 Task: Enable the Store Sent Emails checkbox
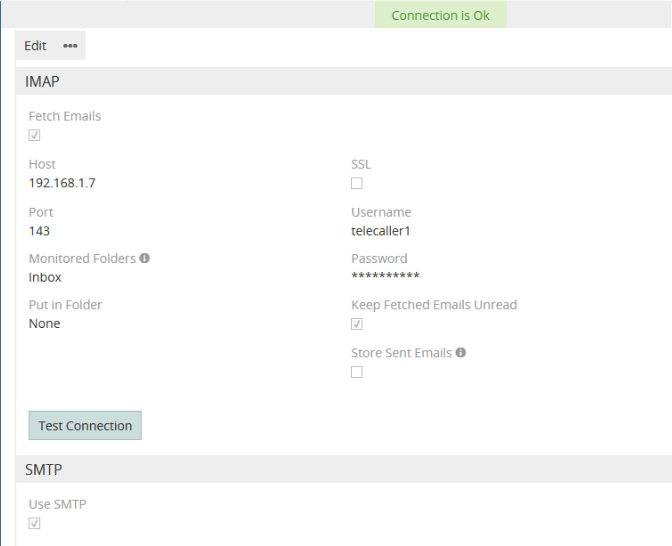point(357,372)
